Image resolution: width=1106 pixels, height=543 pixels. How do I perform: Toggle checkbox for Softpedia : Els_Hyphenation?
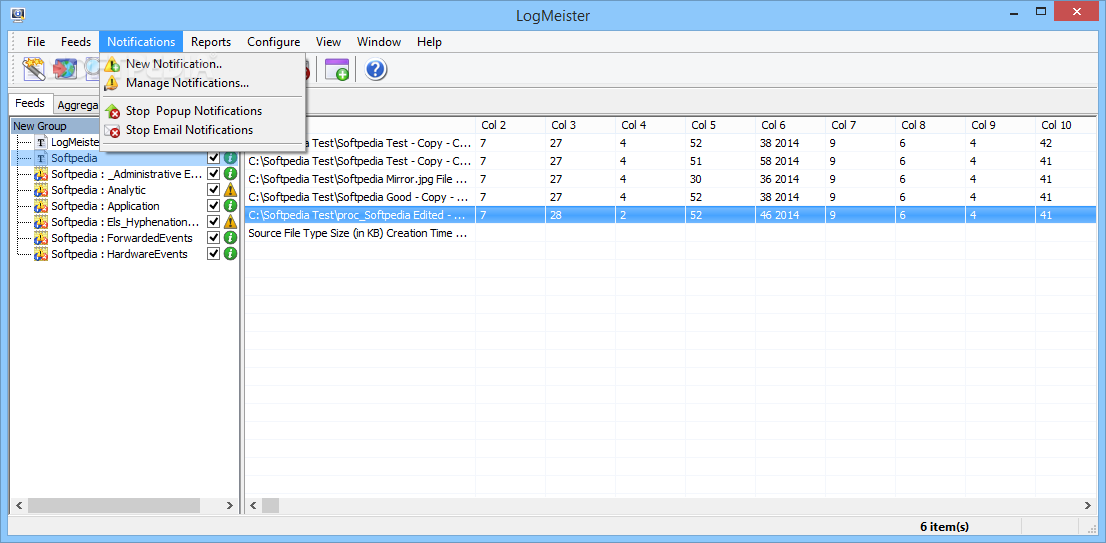(214, 221)
